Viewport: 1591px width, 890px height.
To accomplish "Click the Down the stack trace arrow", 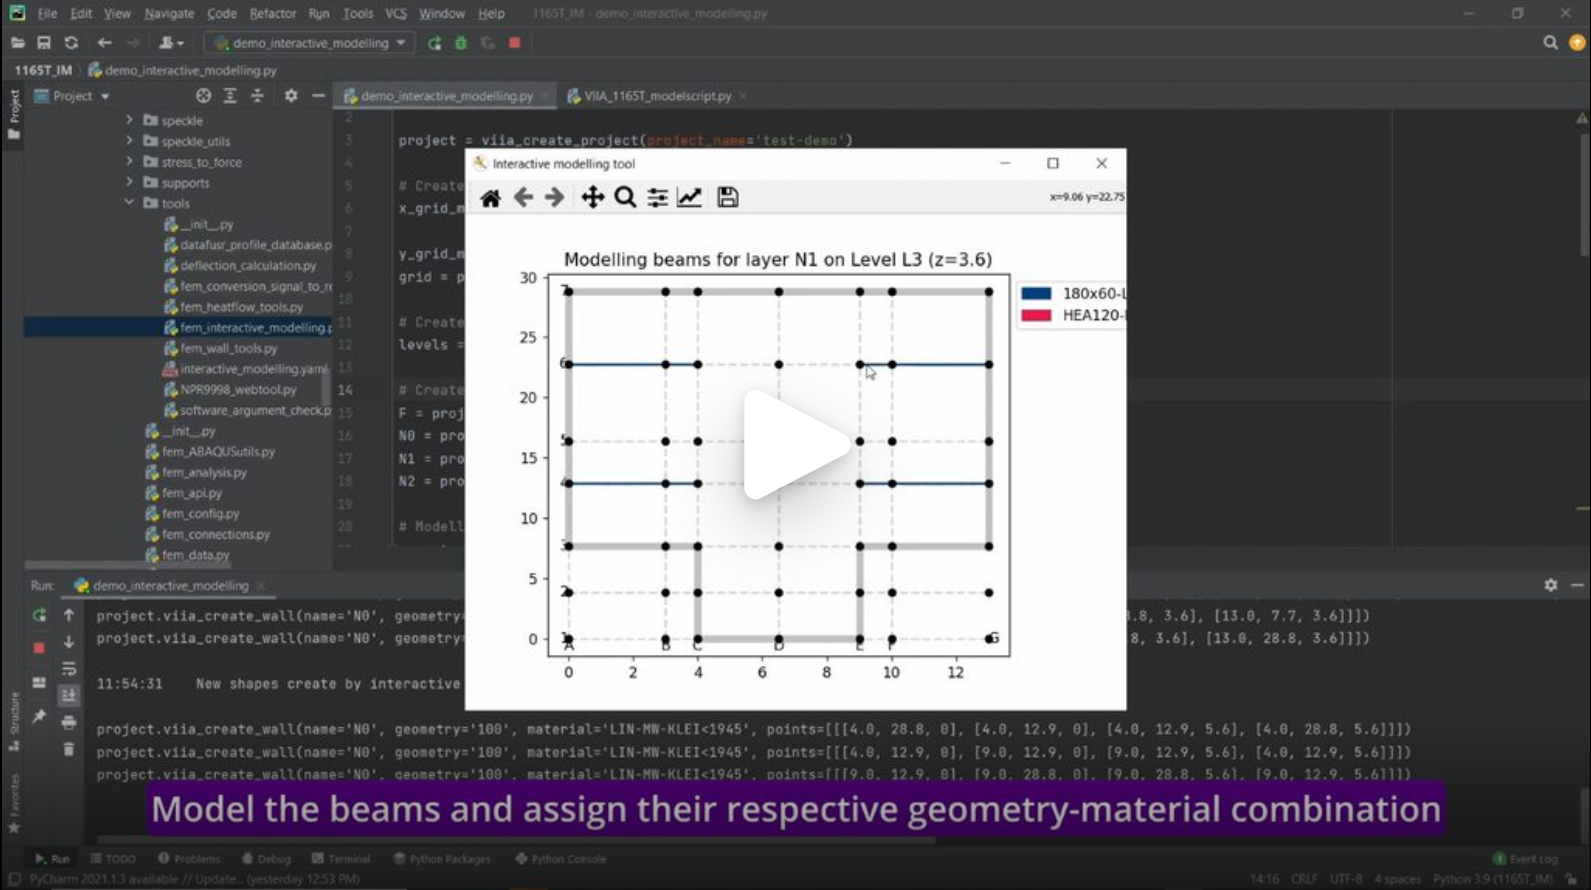I will tap(69, 642).
